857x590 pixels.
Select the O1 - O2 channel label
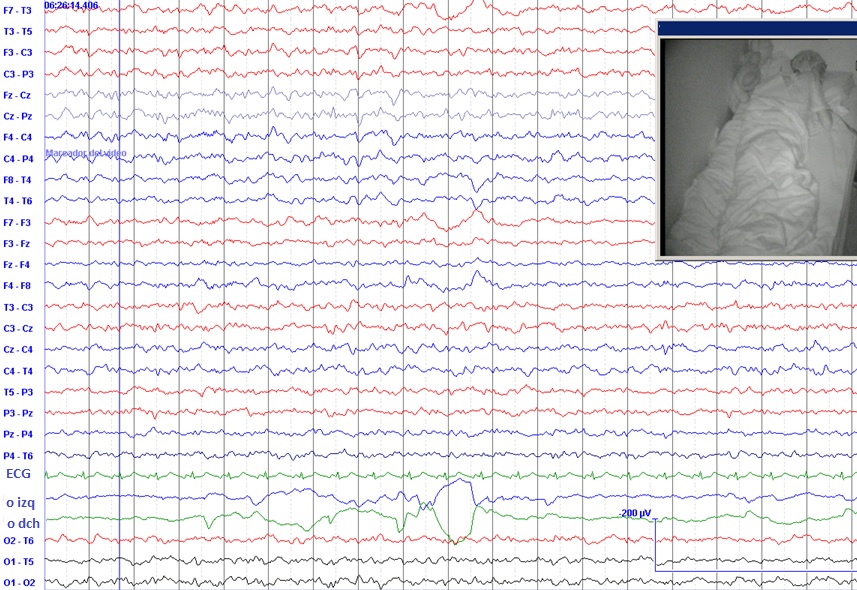click(17, 583)
